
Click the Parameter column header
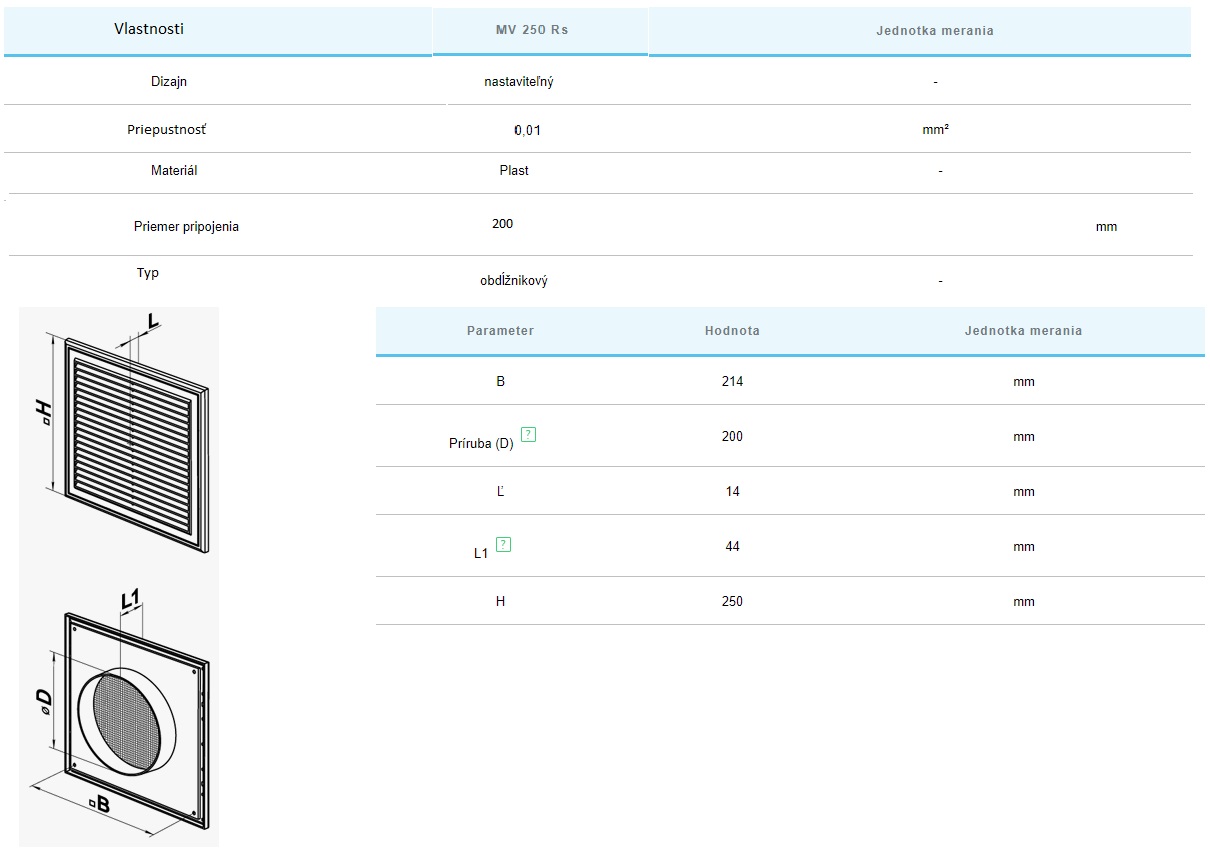(500, 331)
